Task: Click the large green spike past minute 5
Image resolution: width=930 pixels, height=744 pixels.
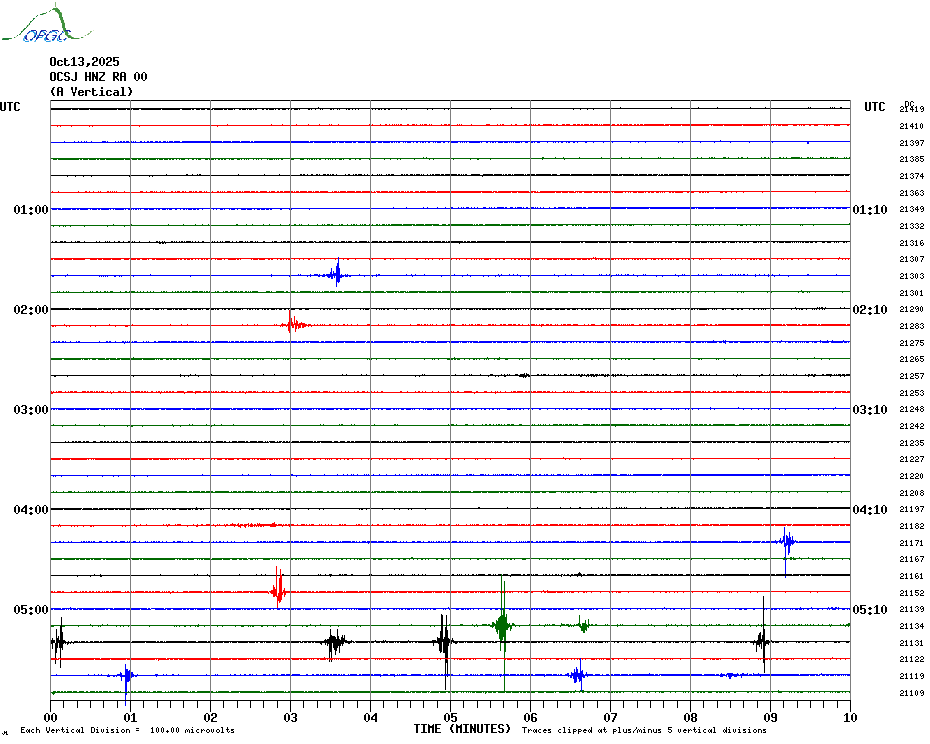Action: click(503, 626)
